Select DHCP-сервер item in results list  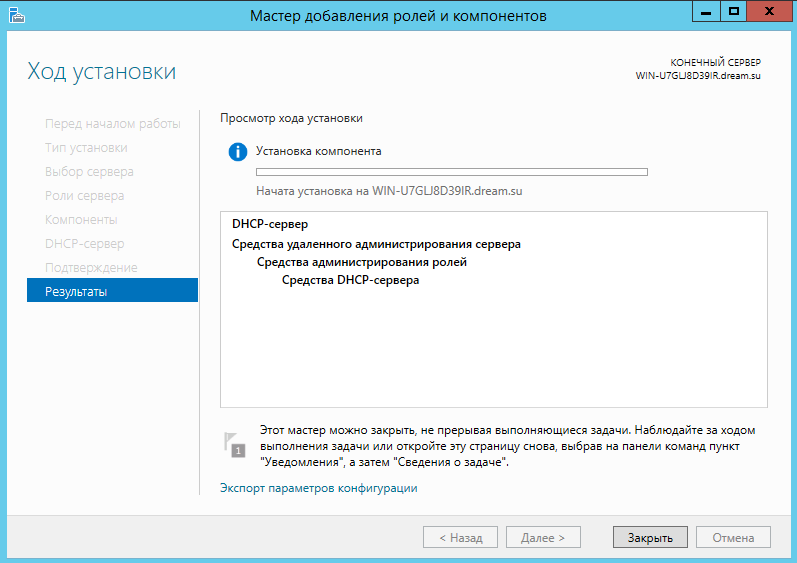click(x=270, y=224)
